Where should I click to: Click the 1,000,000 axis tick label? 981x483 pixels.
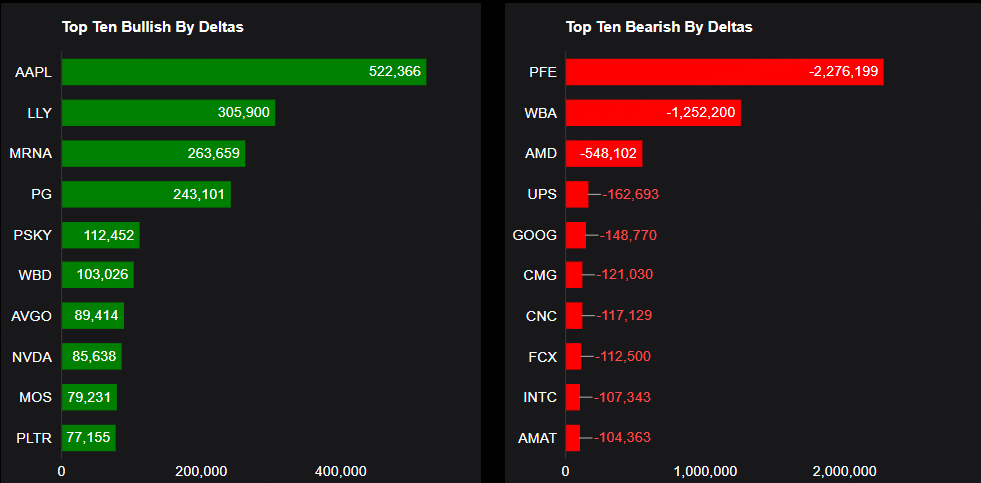click(x=705, y=471)
